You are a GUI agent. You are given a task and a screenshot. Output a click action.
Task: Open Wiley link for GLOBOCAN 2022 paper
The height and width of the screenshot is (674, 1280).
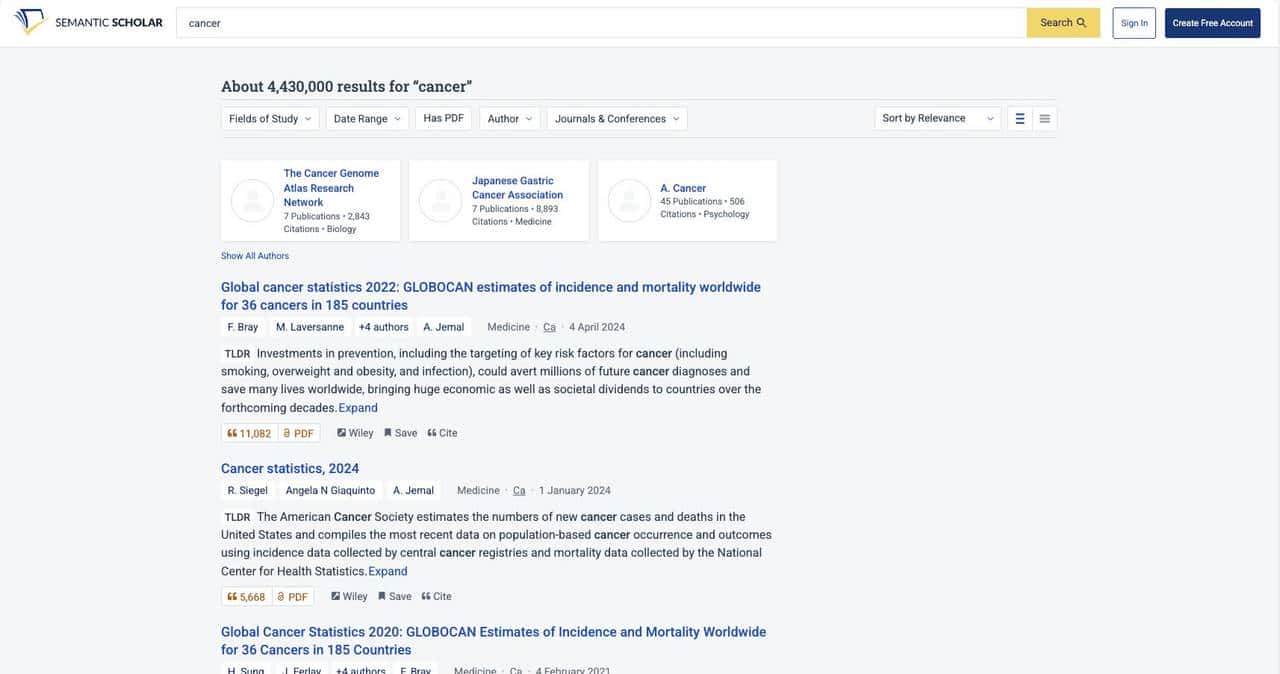coord(355,433)
